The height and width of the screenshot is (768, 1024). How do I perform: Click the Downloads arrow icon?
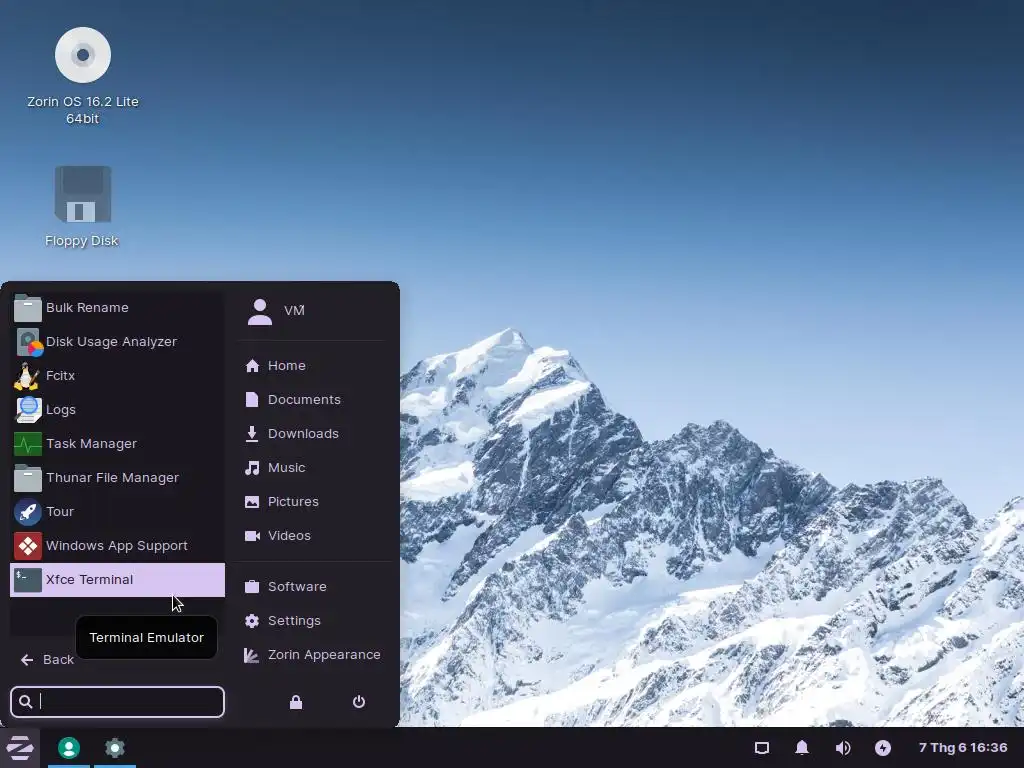[x=252, y=434]
